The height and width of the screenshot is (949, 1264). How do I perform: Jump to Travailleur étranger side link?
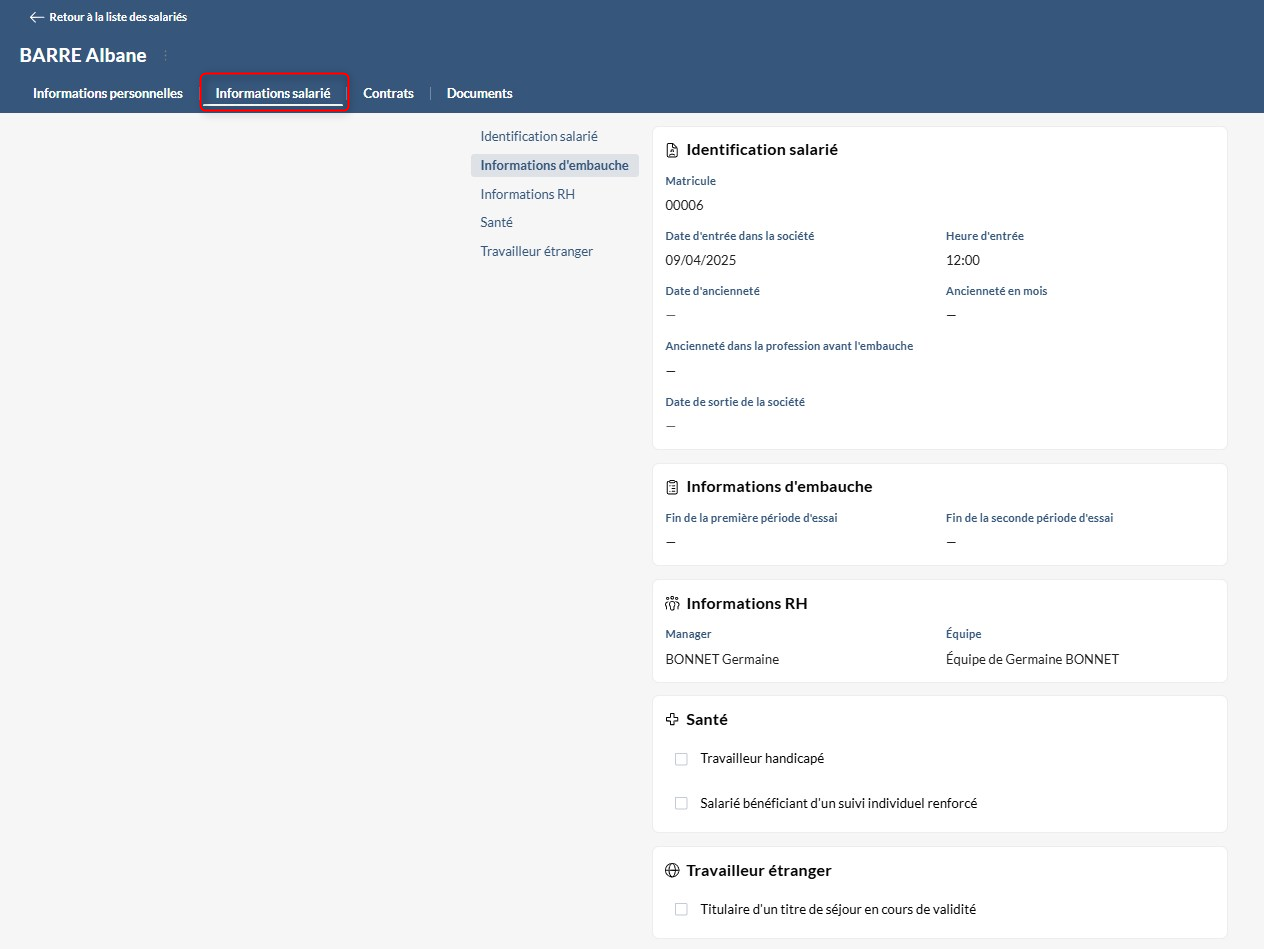[536, 252]
